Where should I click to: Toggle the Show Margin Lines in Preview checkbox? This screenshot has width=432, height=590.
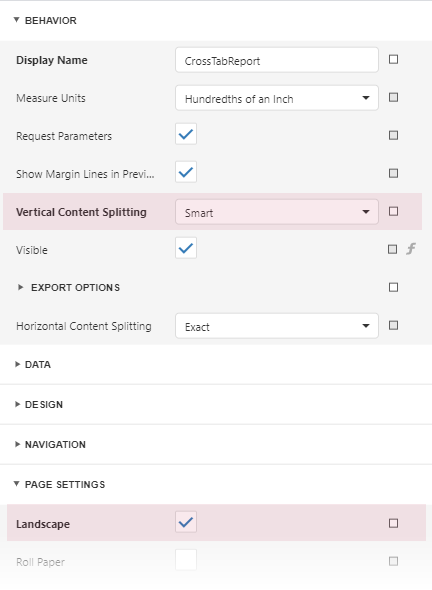186,172
